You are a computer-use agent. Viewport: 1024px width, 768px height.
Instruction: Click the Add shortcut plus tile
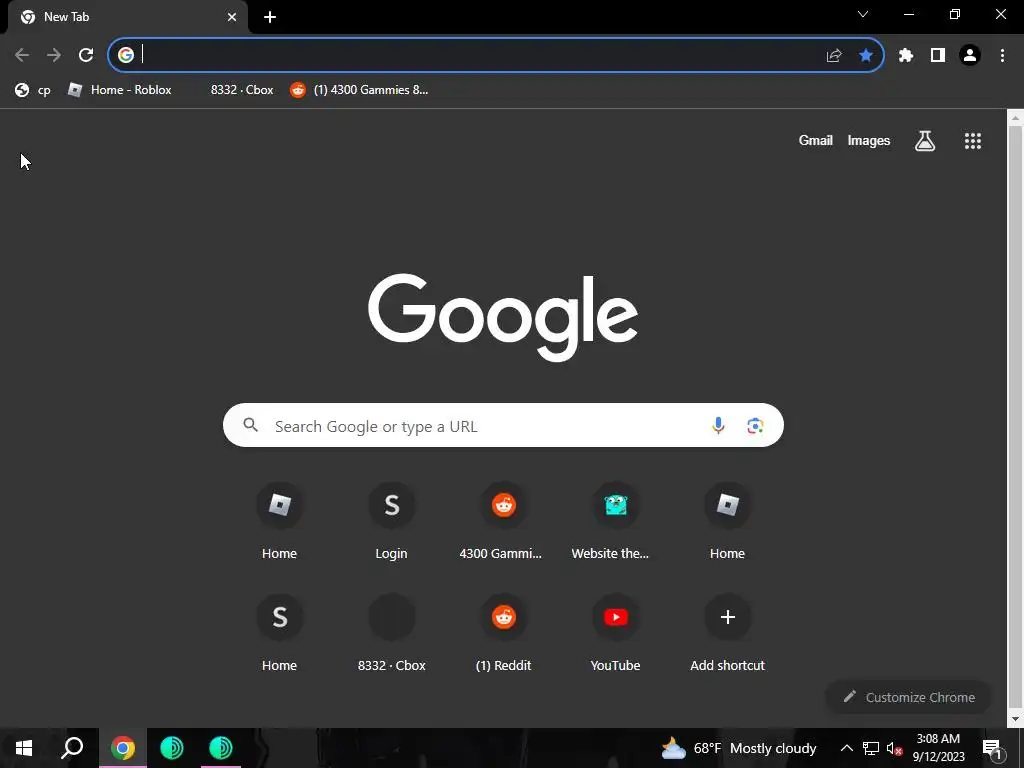(728, 632)
